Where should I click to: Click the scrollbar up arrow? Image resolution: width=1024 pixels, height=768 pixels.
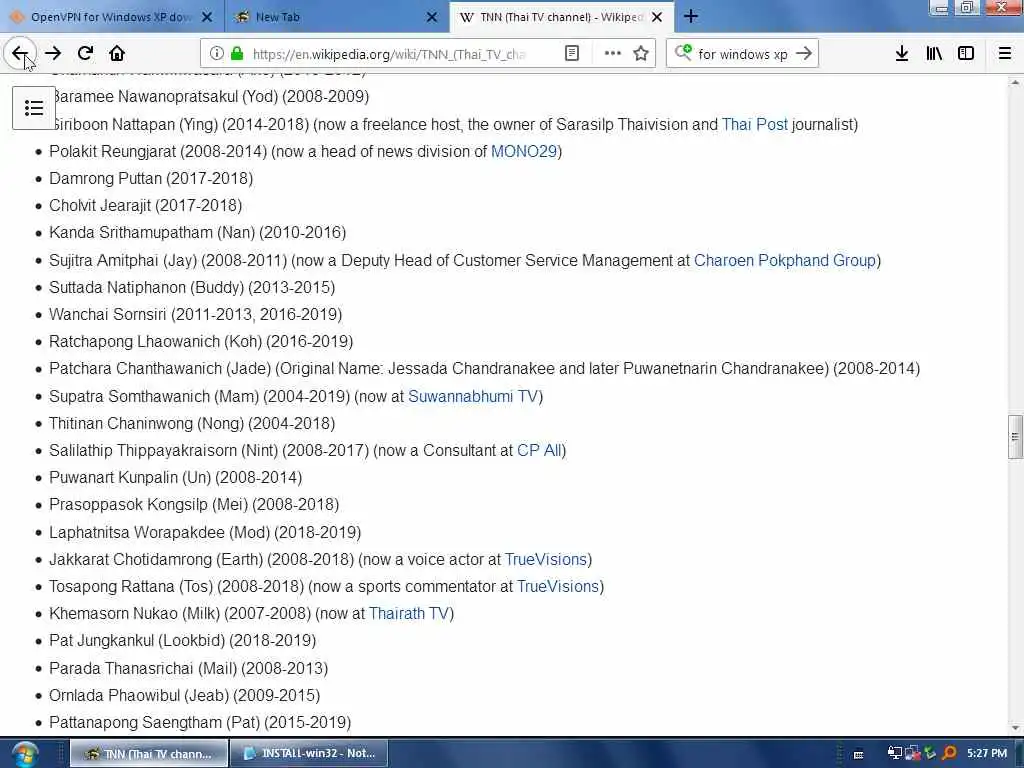click(1015, 83)
